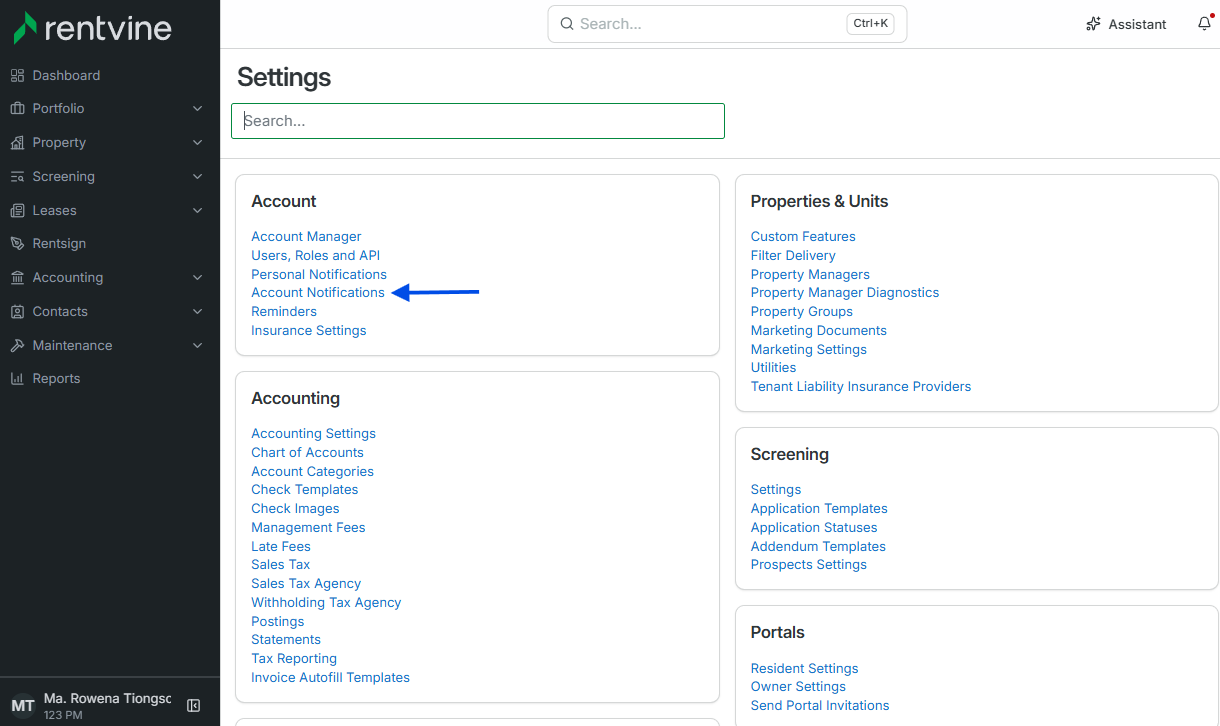Click the Leases document icon

point(17,210)
